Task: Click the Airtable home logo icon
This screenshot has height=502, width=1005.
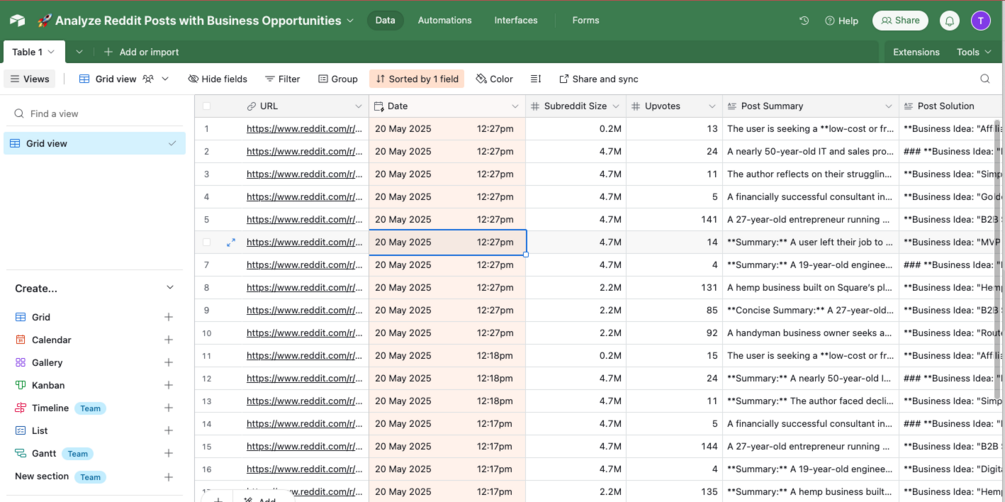Action: (17, 21)
